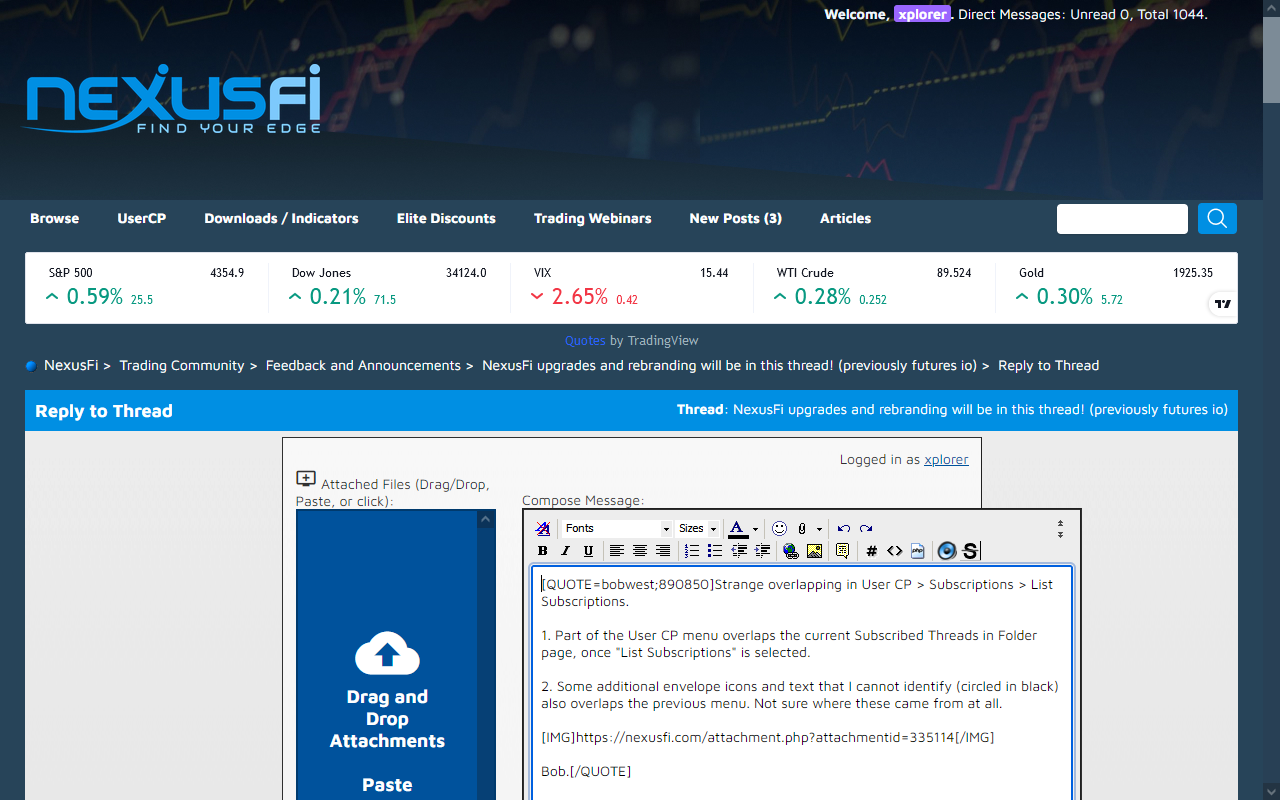This screenshot has height=800, width=1280.
Task: Open the Quotes link by TradingView
Action: (585, 340)
